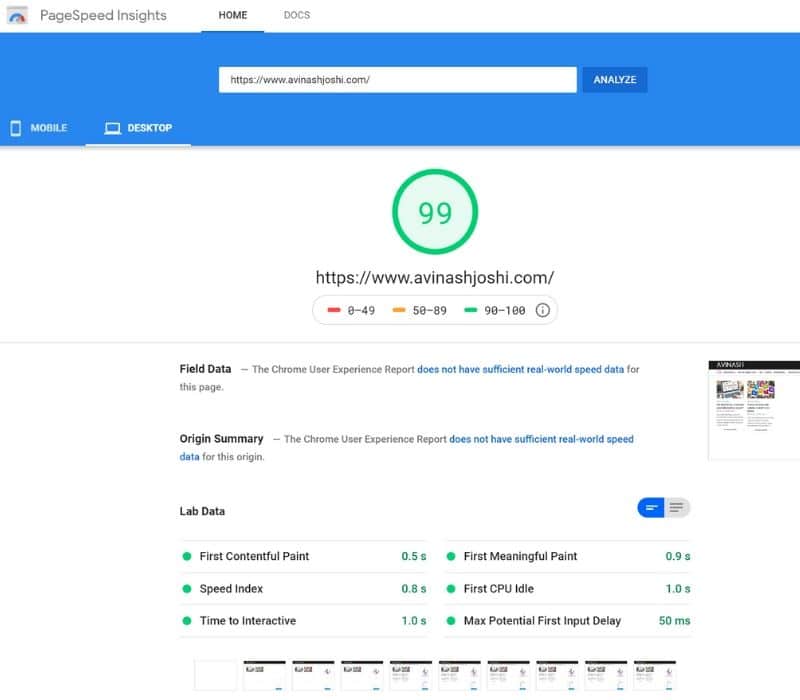
Task: Click Max Potential First Input Delay row
Action: click(x=568, y=621)
